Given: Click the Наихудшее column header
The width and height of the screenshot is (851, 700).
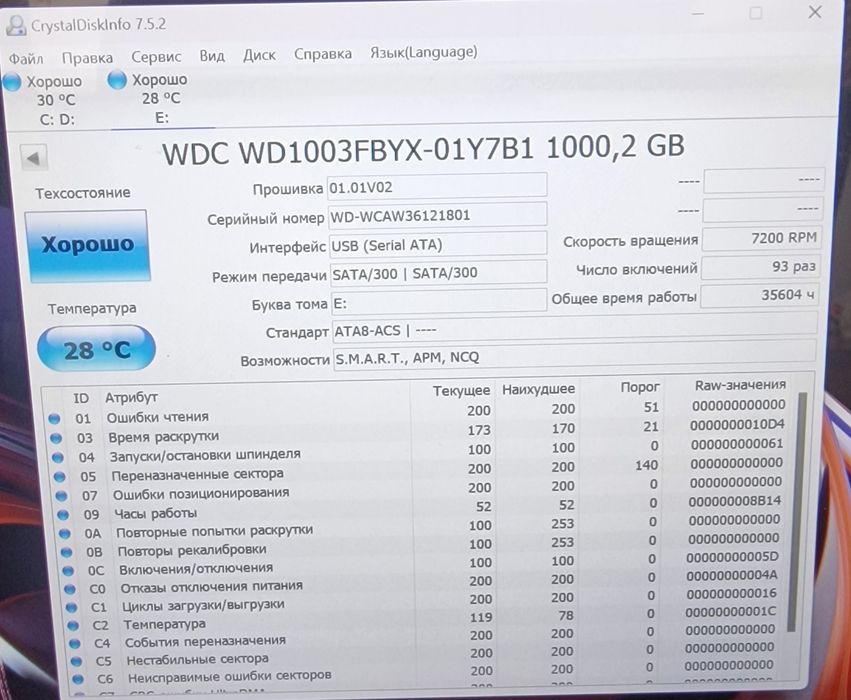Looking at the screenshot, I should [538, 389].
